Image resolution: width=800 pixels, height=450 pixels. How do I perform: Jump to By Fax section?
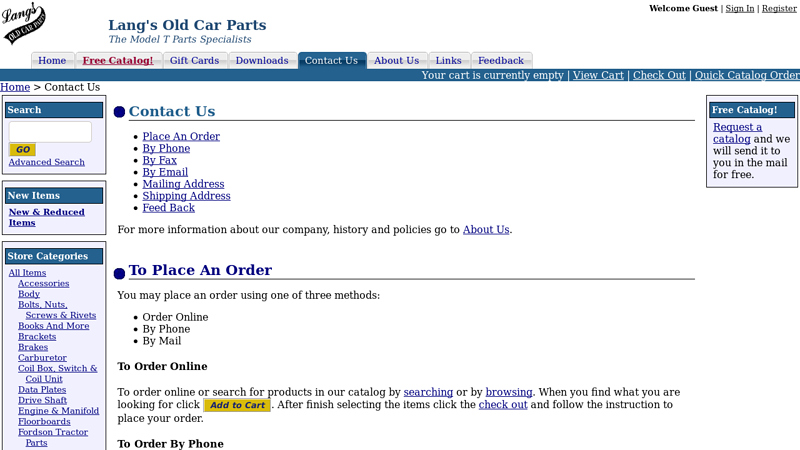coord(160,160)
